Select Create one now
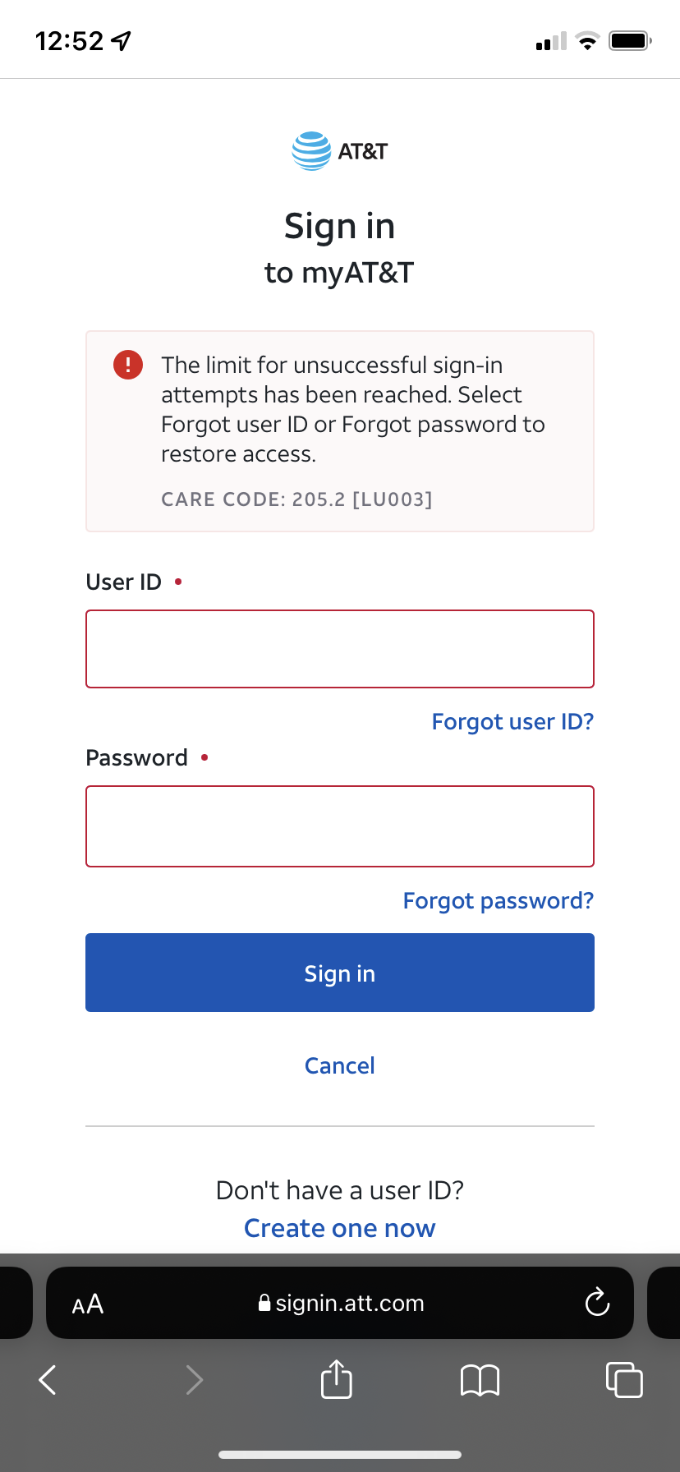 [x=339, y=1227]
